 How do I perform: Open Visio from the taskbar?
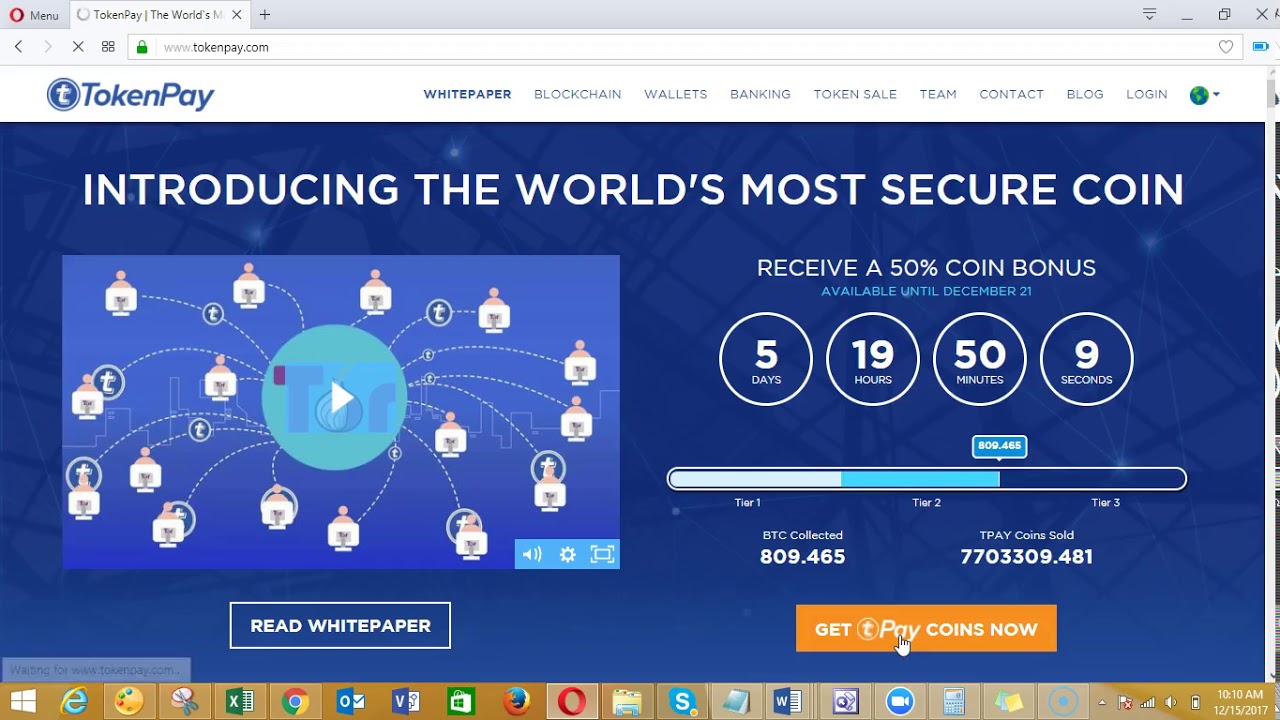point(406,702)
